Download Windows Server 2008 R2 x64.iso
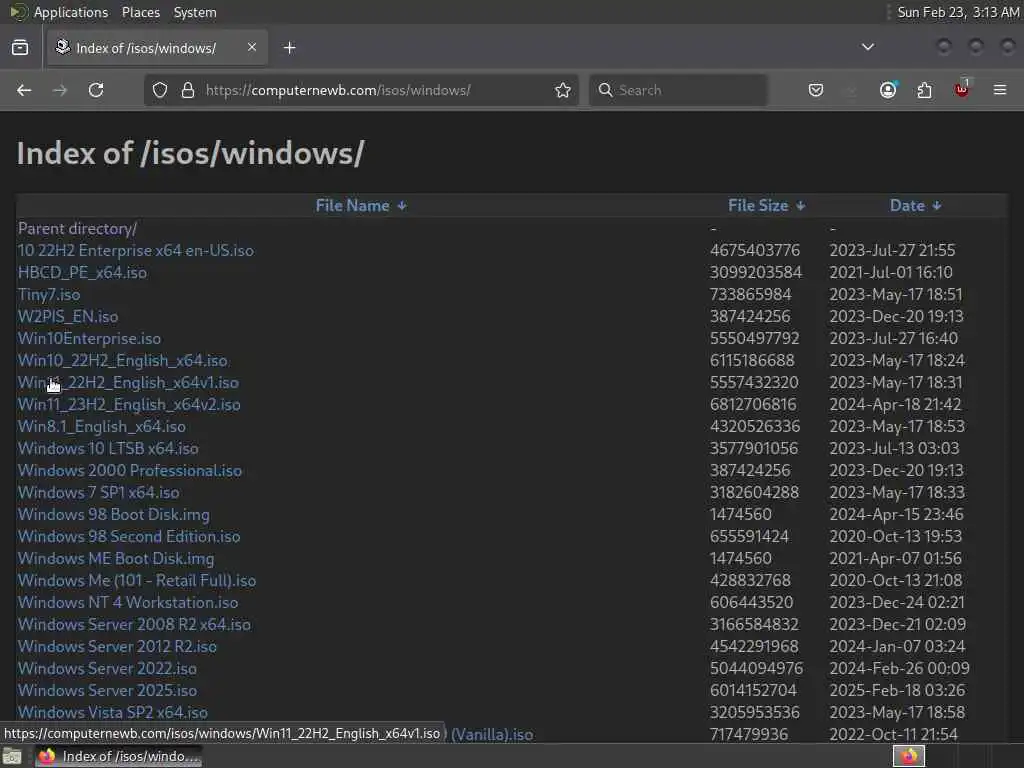The height and width of the screenshot is (768, 1024). (135, 624)
